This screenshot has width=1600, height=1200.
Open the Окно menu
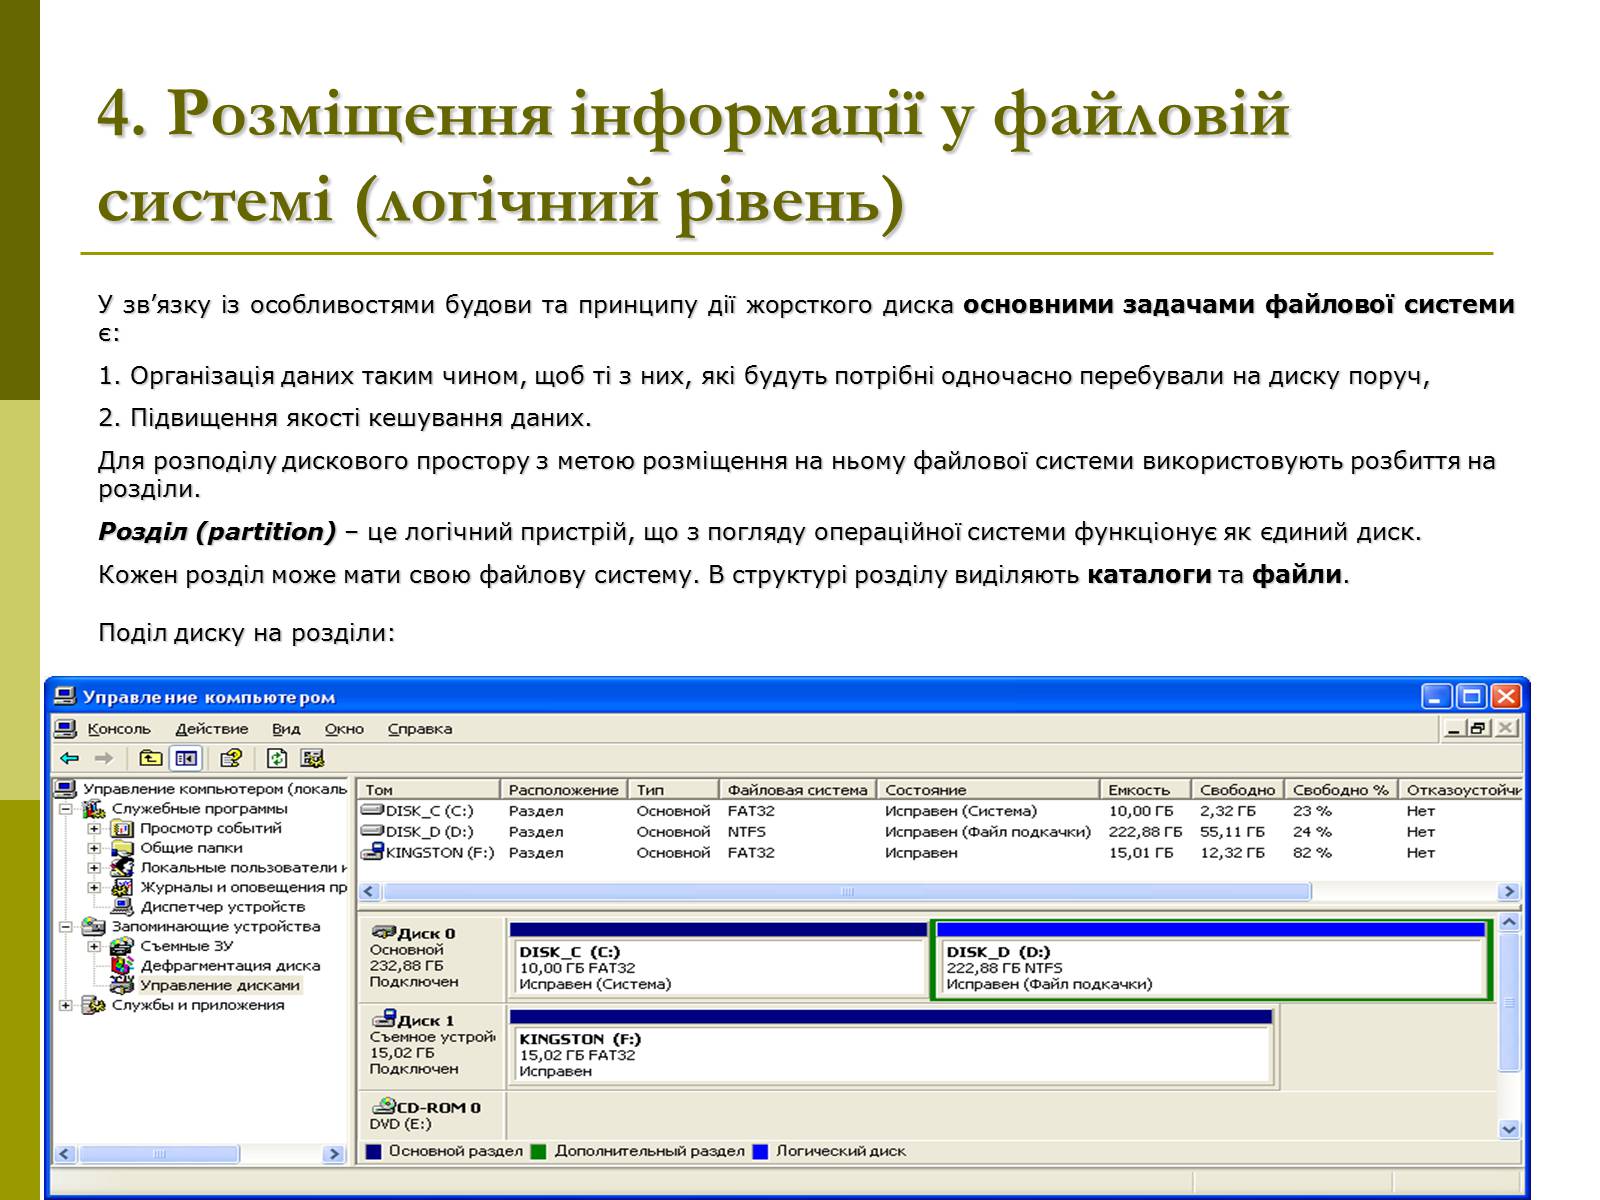coord(344,729)
